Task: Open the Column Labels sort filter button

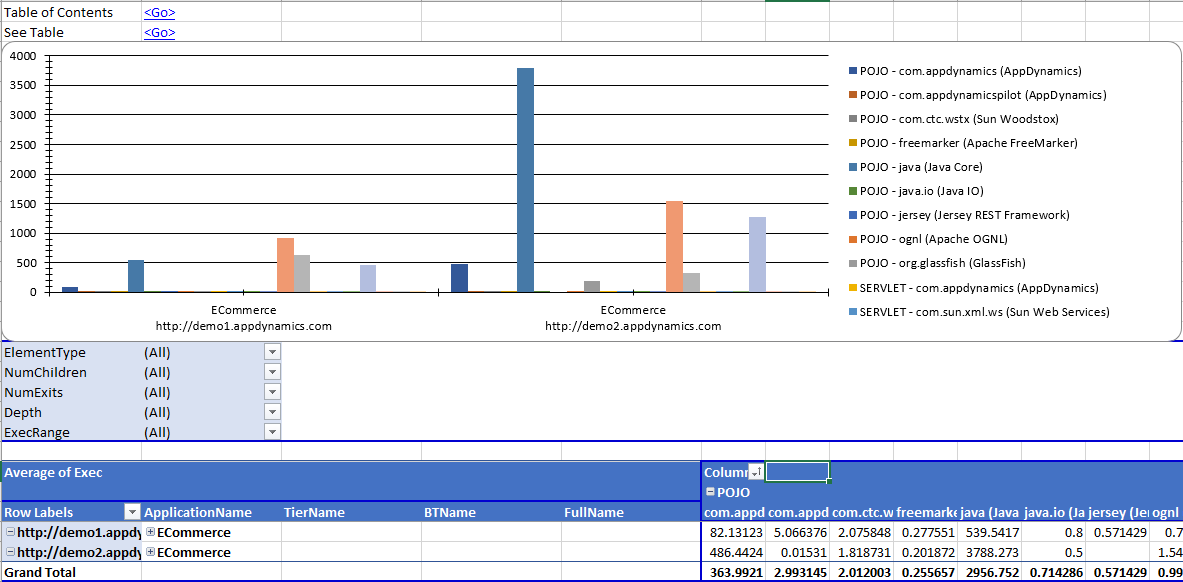Action: tap(756, 472)
